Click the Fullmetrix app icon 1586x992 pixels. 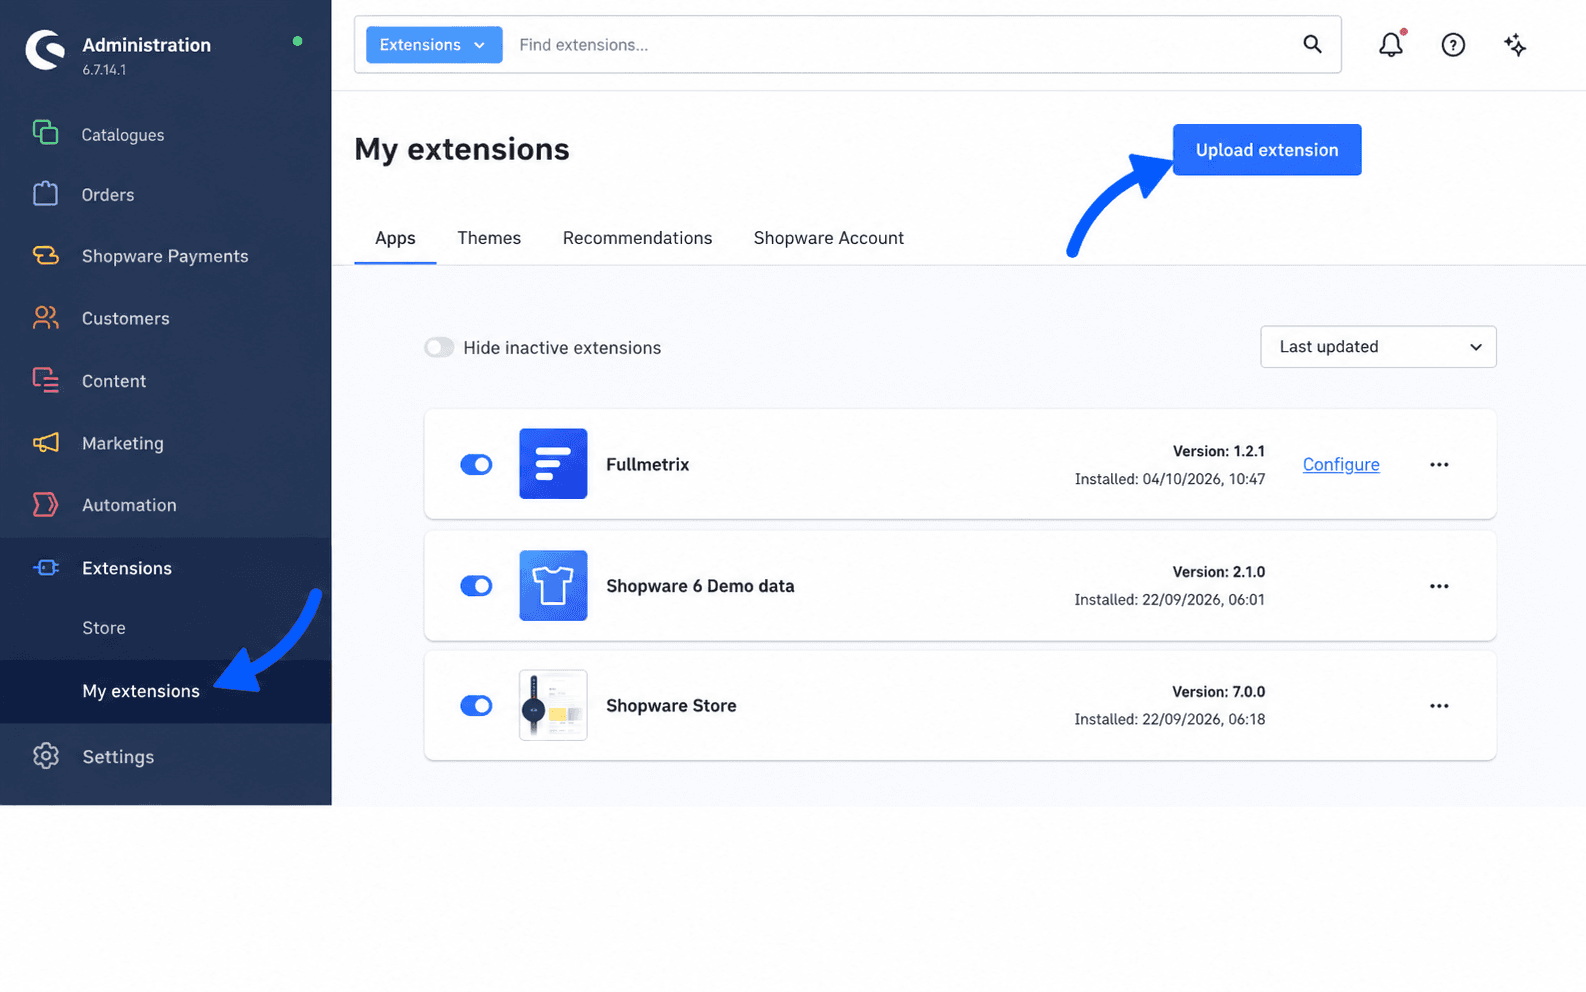(553, 464)
